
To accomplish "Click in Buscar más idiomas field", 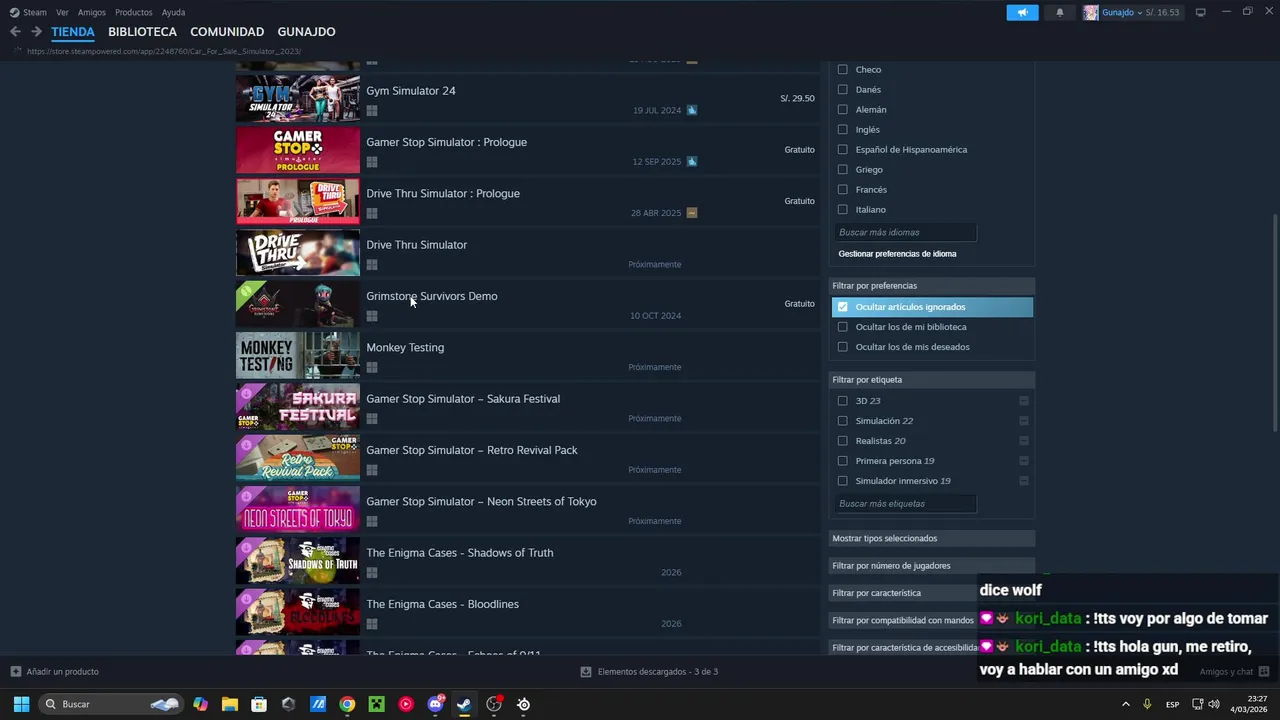I will pos(905,232).
